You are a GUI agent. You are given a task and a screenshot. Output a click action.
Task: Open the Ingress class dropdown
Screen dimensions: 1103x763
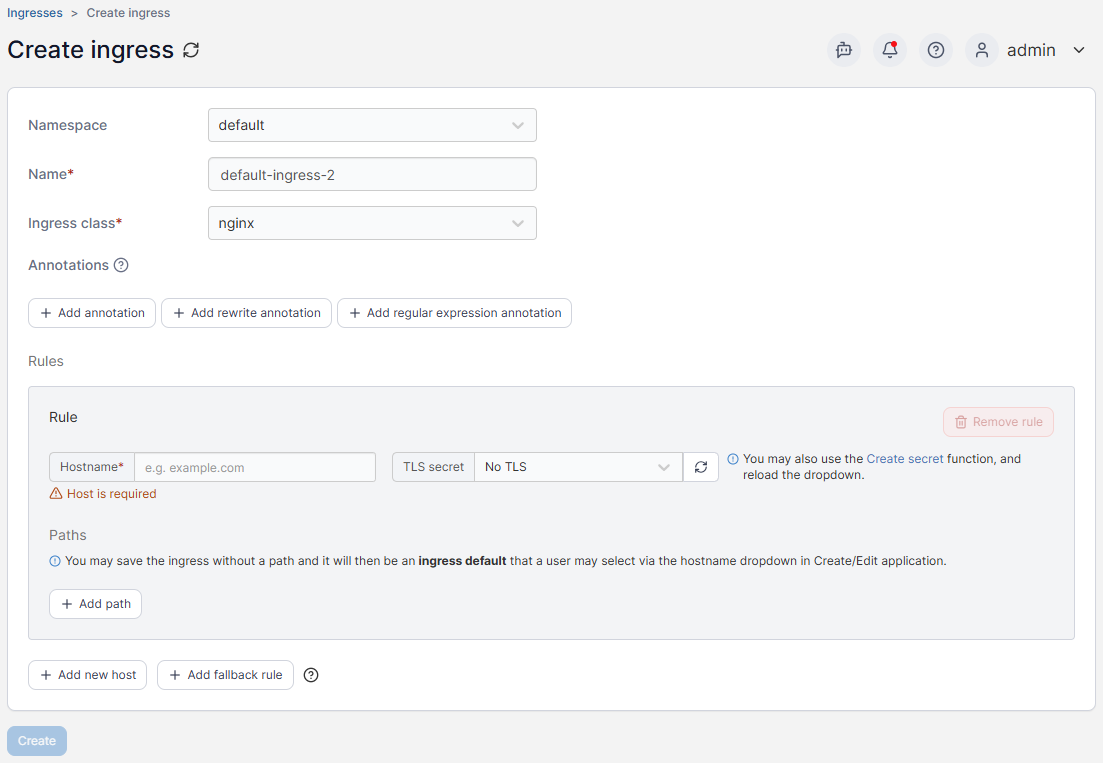coord(372,223)
